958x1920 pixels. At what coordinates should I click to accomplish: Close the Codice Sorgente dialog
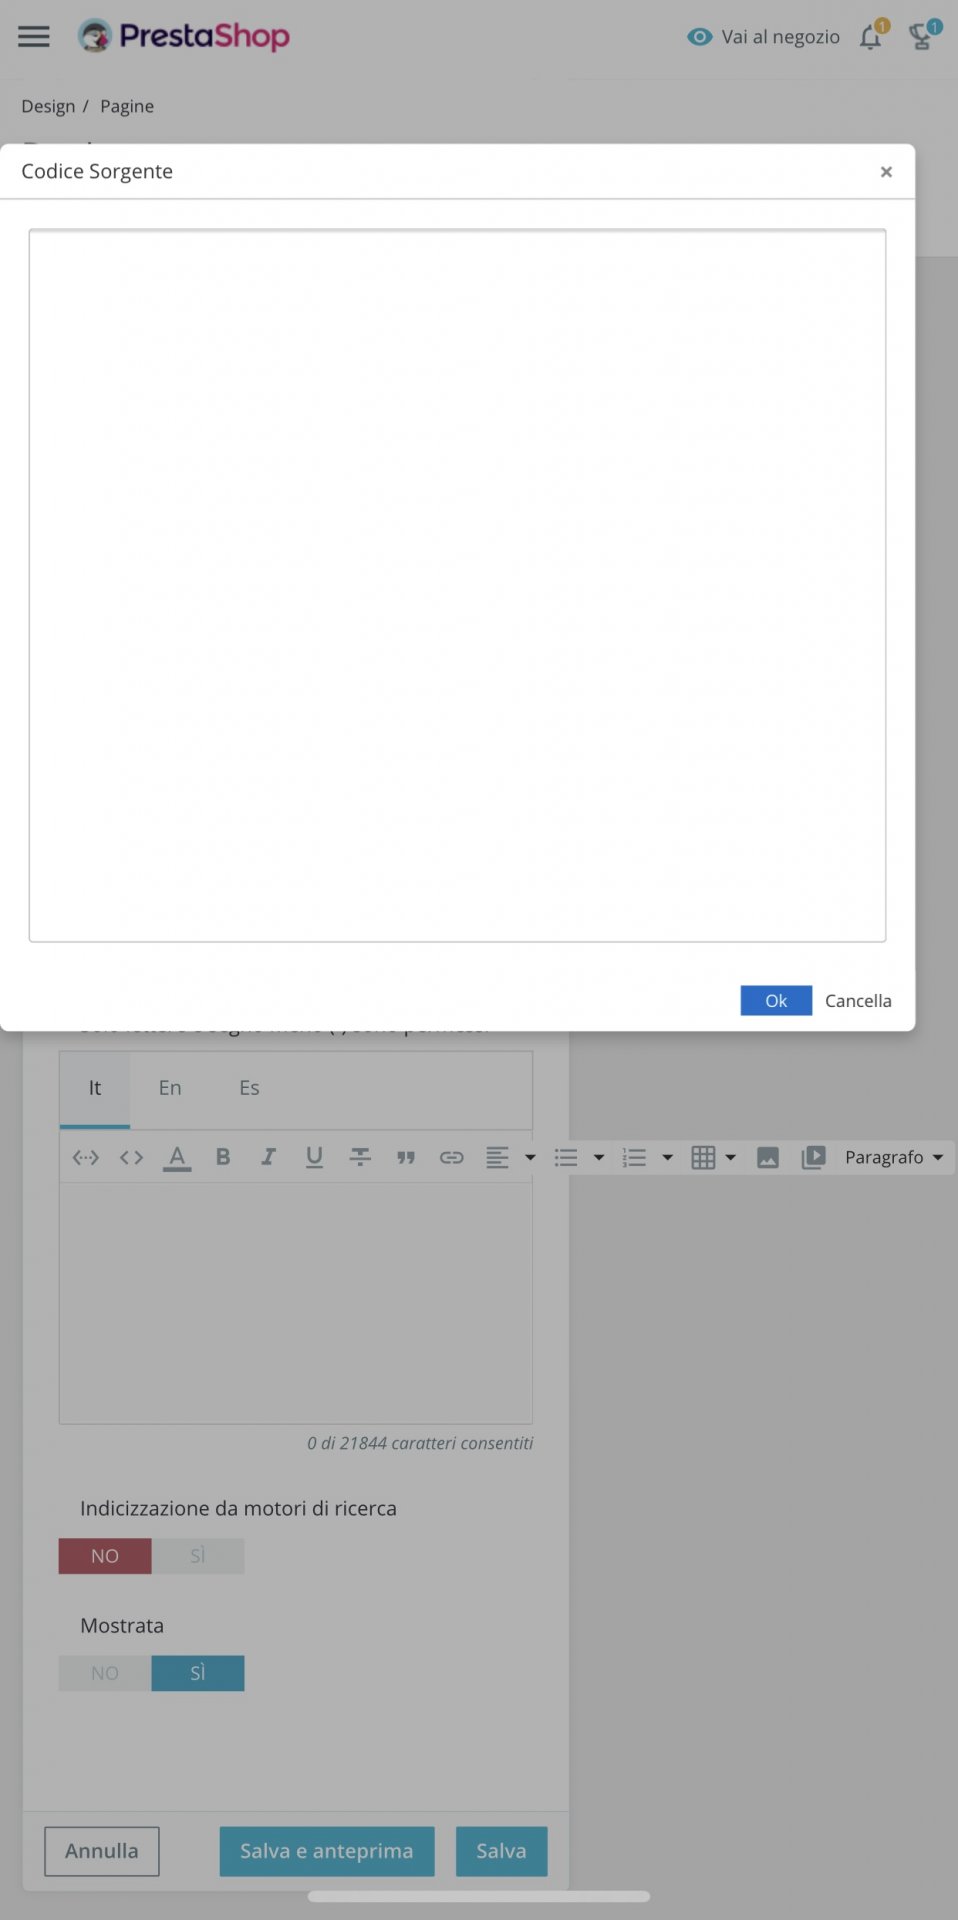(x=886, y=172)
